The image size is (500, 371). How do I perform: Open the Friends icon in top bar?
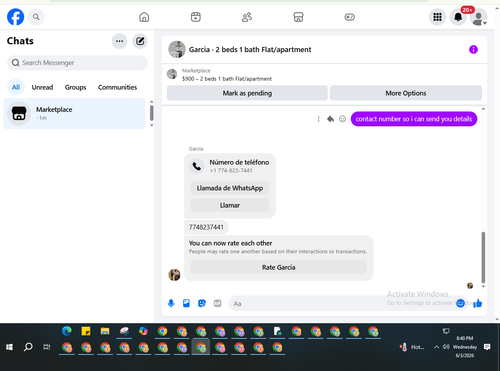(x=247, y=17)
